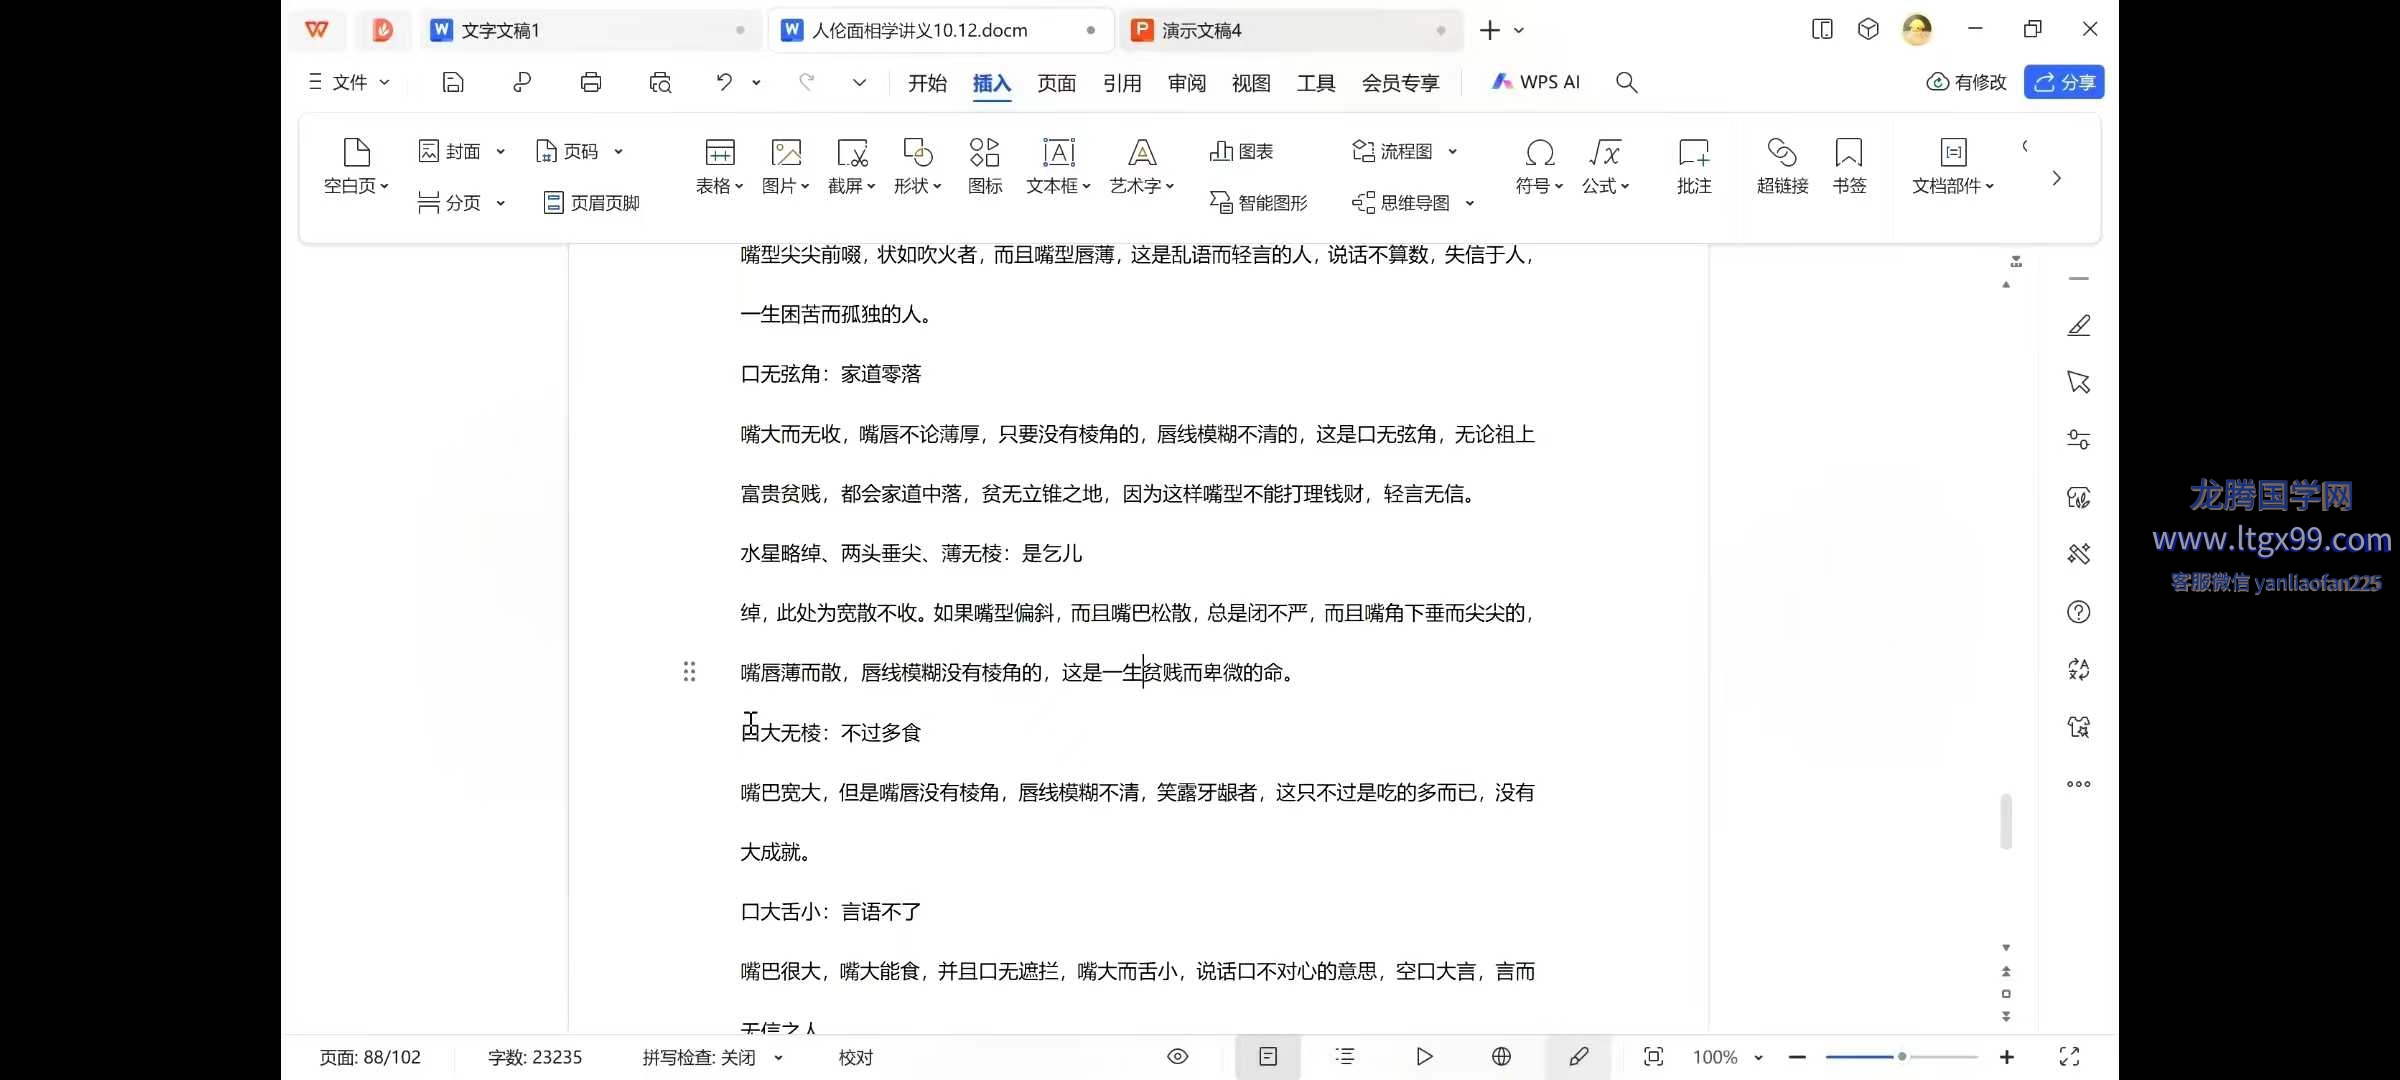
Task: Open the 演示文稿4 presentation tab
Action: pos(1290,30)
